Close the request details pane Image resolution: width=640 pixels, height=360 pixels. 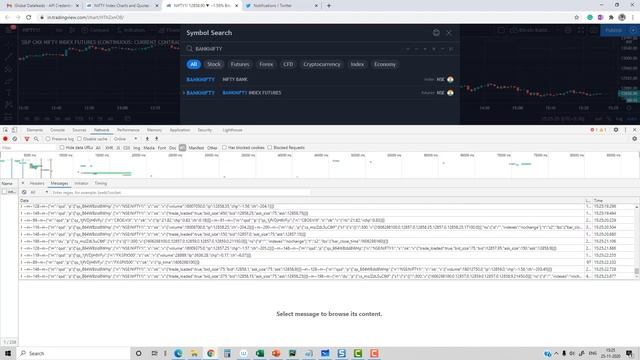pos(23,183)
